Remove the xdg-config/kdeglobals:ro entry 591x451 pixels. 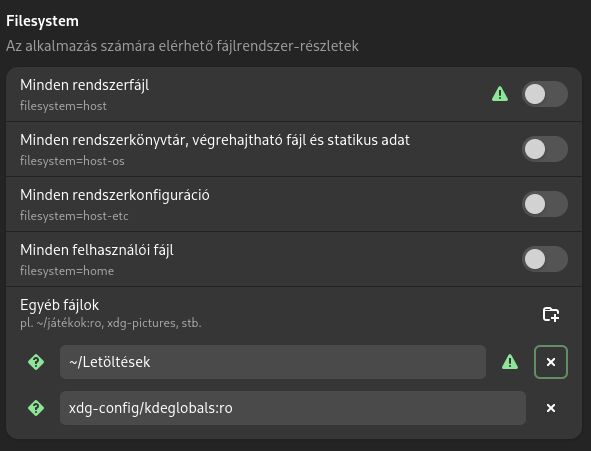[x=551, y=408]
